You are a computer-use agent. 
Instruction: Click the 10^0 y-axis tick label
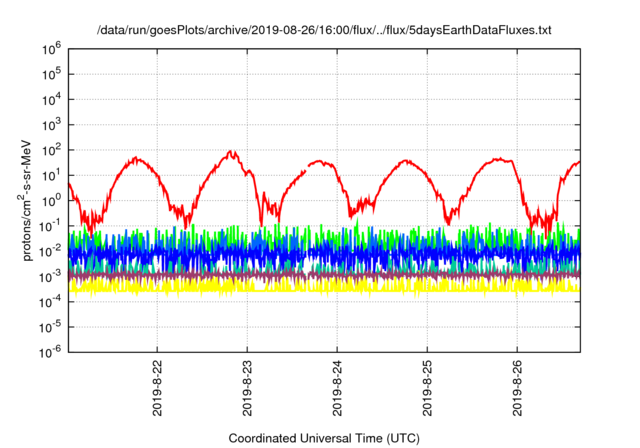pos(51,201)
